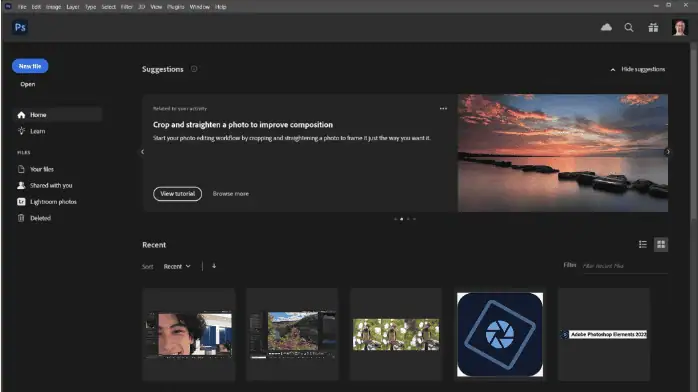Open the user profile avatar
Viewport: 698px width, 392px height.
[679, 28]
